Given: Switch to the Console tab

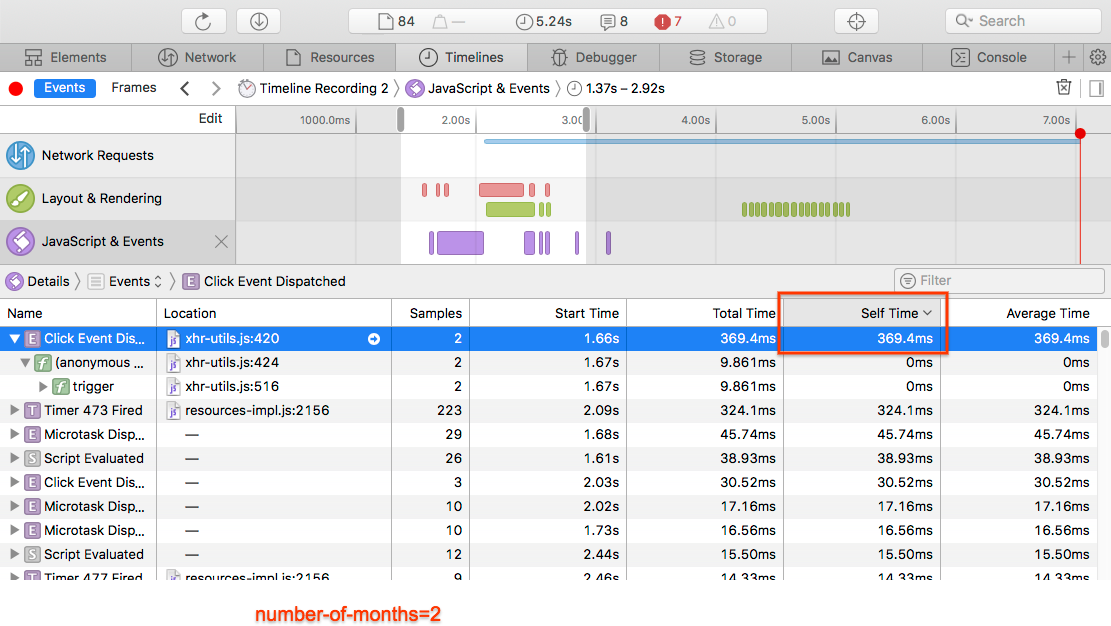Looking at the screenshot, I should click(x=989, y=57).
